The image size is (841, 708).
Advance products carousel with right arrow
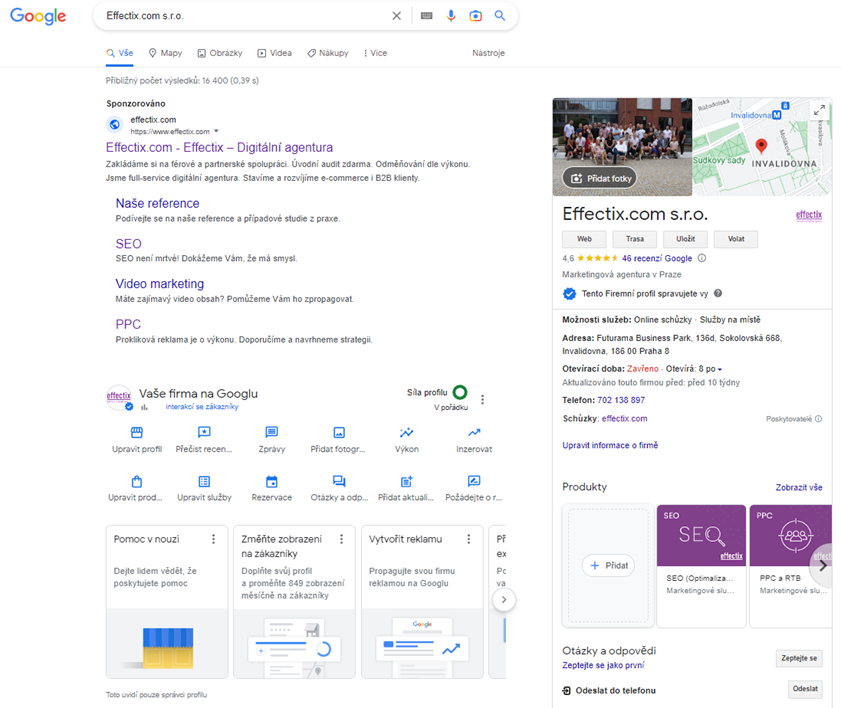[x=822, y=565]
